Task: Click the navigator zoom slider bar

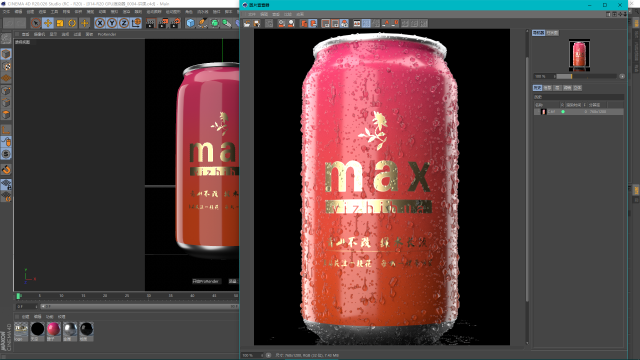Action: 587,76
